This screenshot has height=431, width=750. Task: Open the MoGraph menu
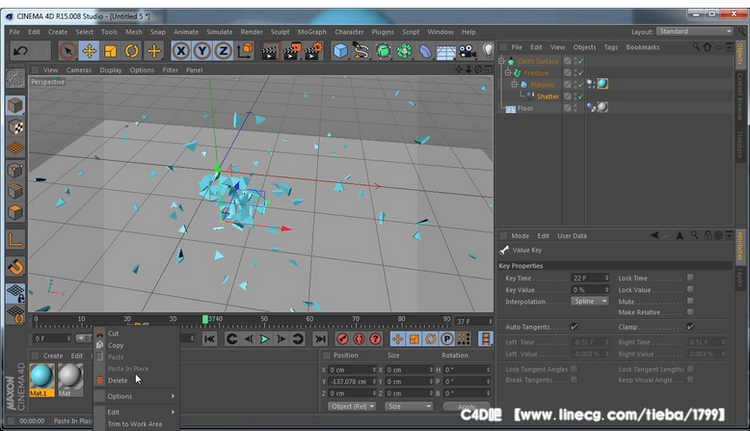tap(312, 32)
